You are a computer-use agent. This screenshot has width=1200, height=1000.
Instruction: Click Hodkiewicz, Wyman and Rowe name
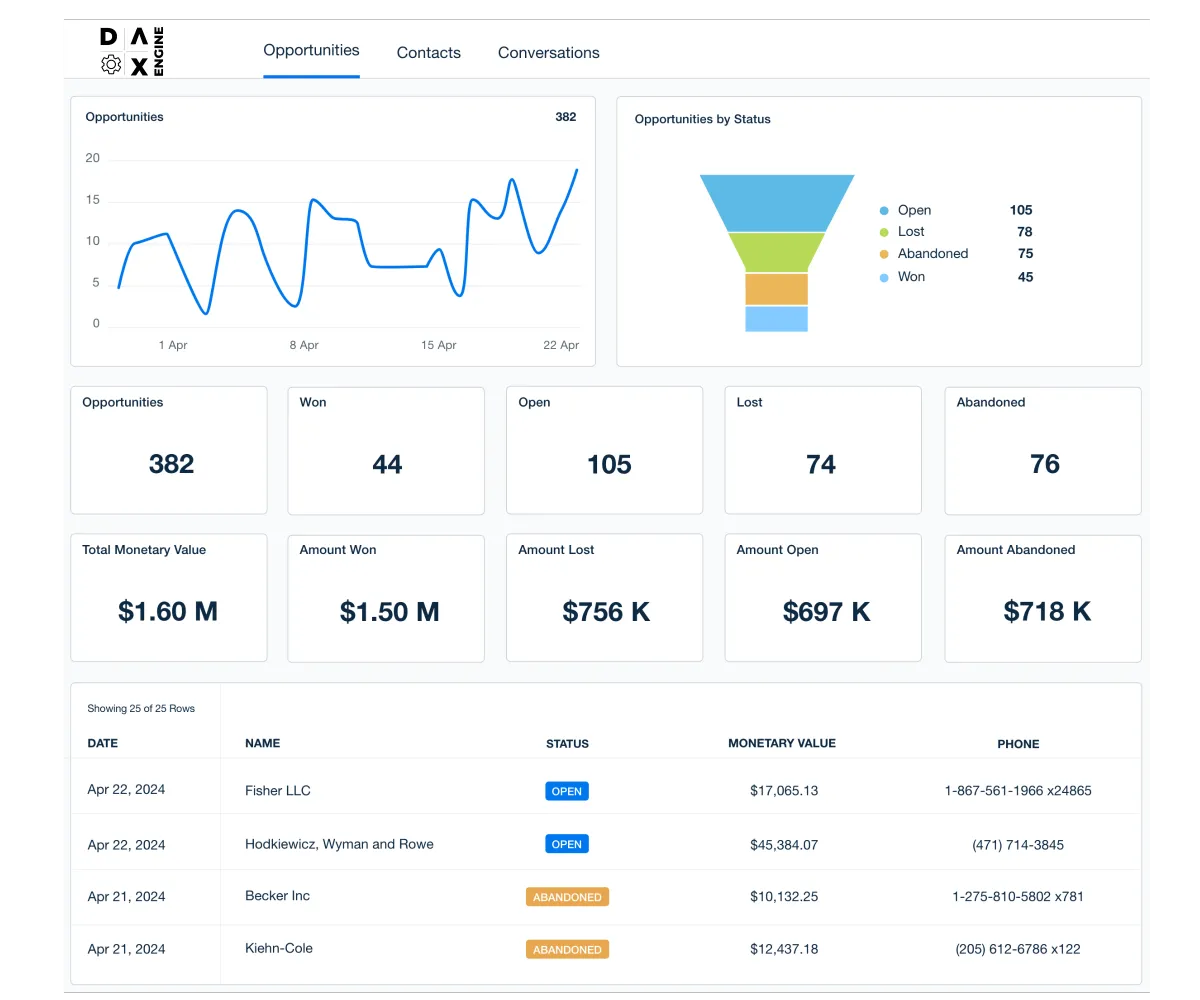(339, 844)
